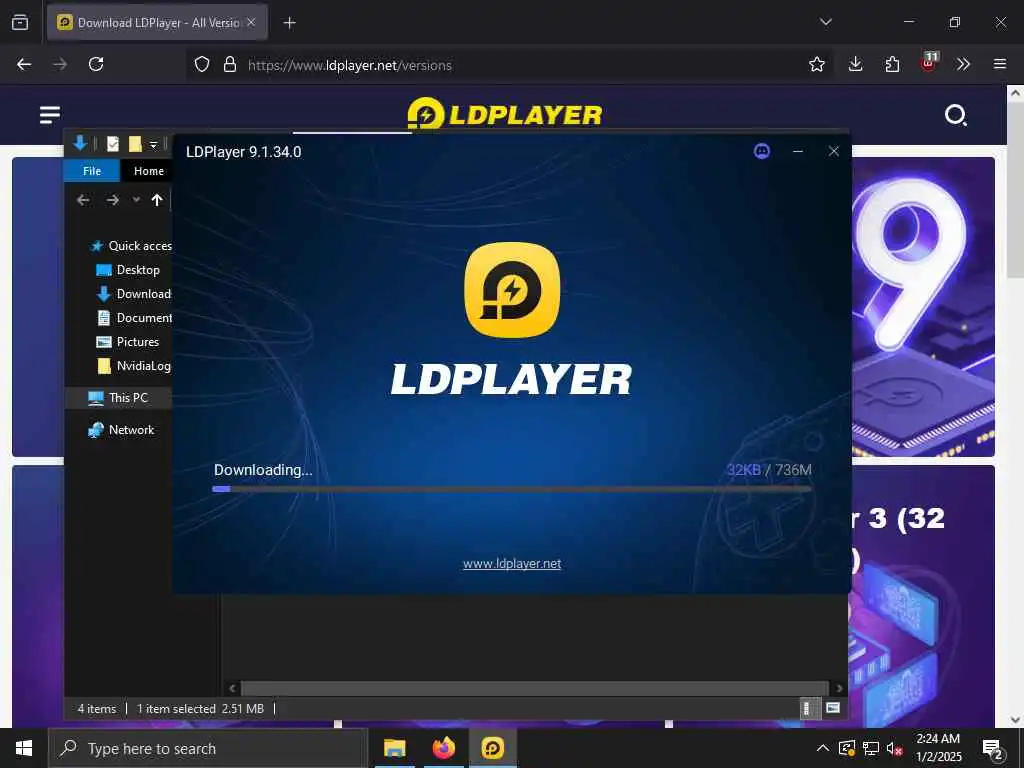Open Documents in Explorer sidebar
The image size is (1024, 768).
point(134,318)
